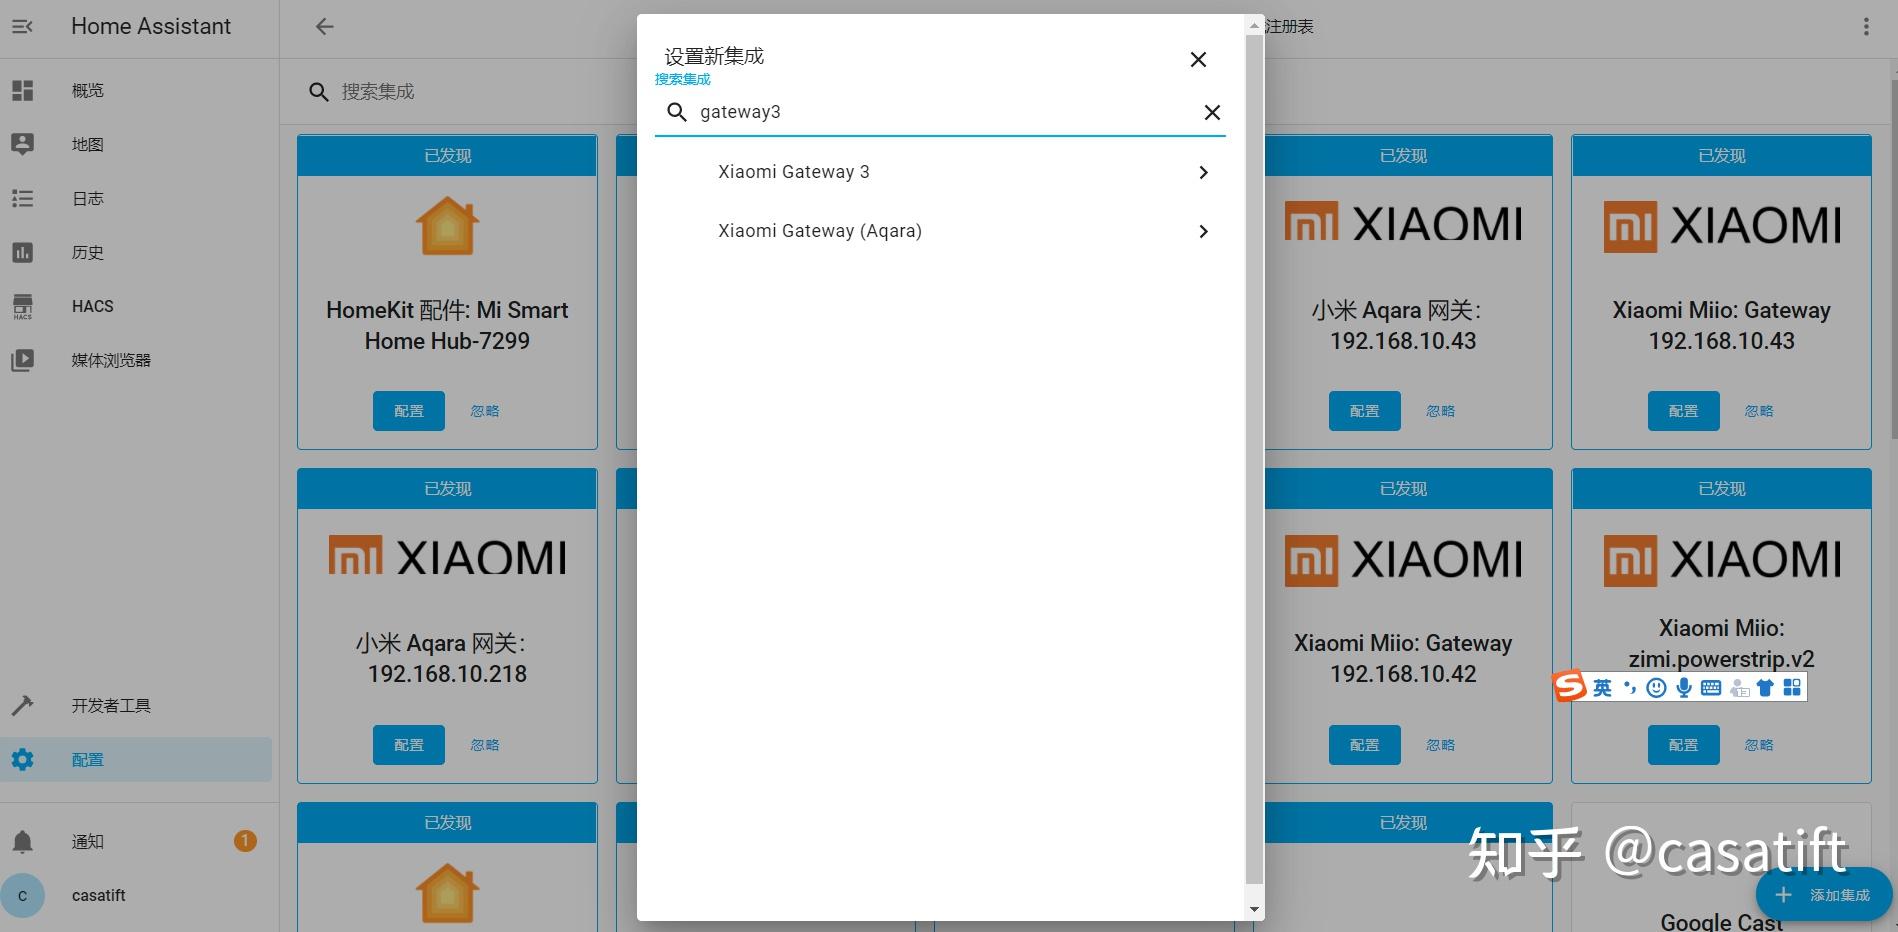Click the Home Assistant title
This screenshot has width=1898, height=932.
click(151, 27)
